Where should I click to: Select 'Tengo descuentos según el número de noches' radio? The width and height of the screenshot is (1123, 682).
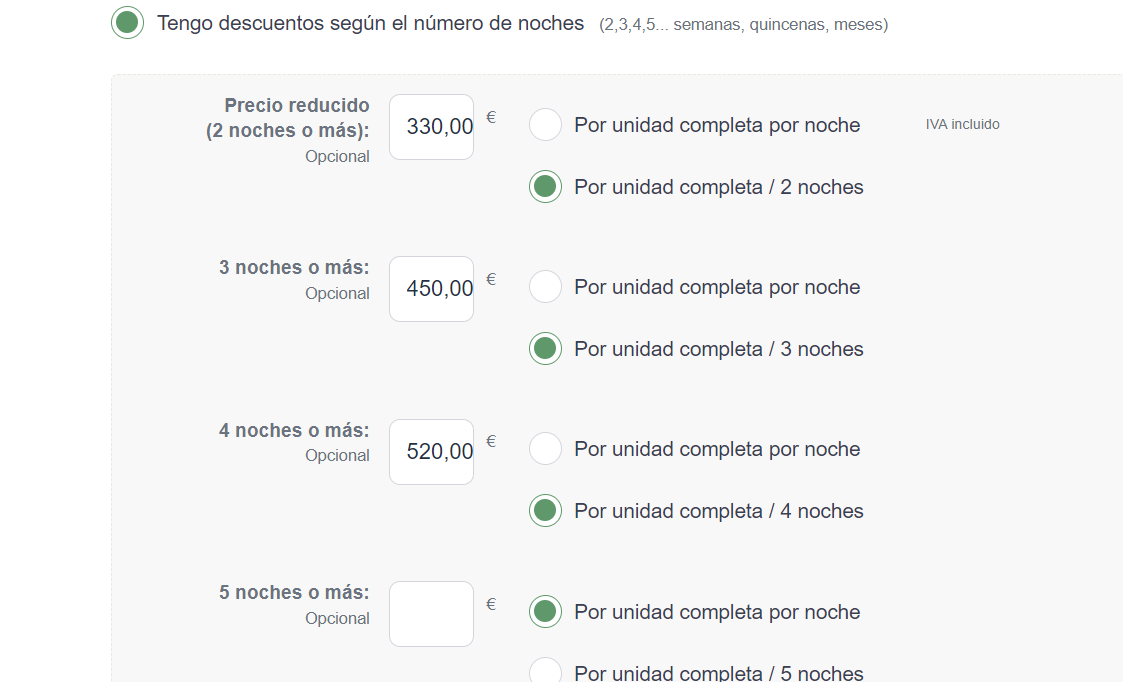point(127,22)
